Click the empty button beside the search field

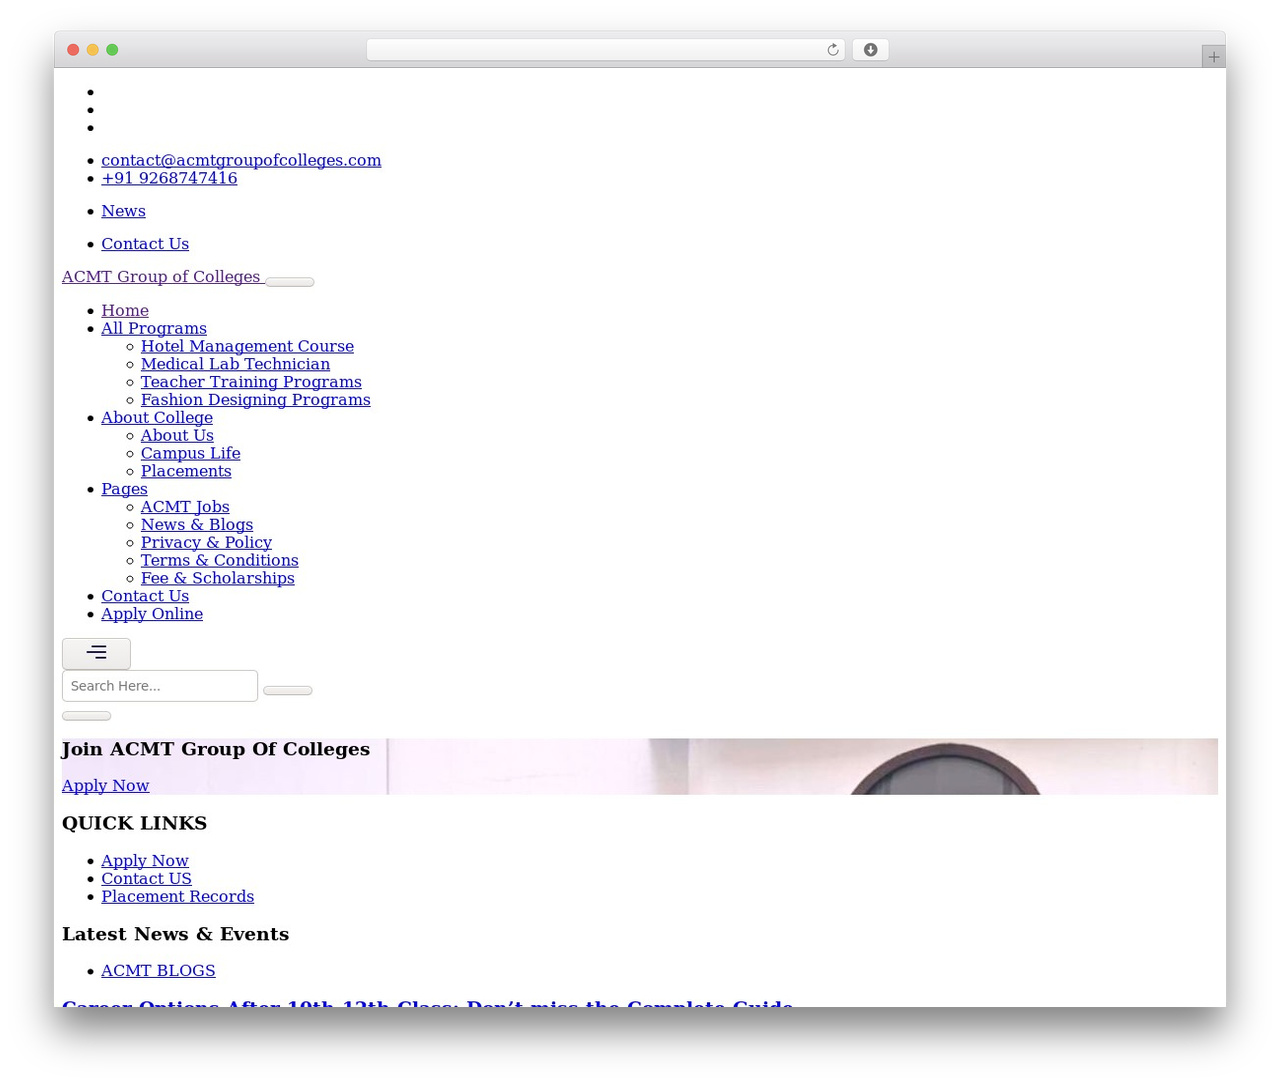[x=288, y=690]
